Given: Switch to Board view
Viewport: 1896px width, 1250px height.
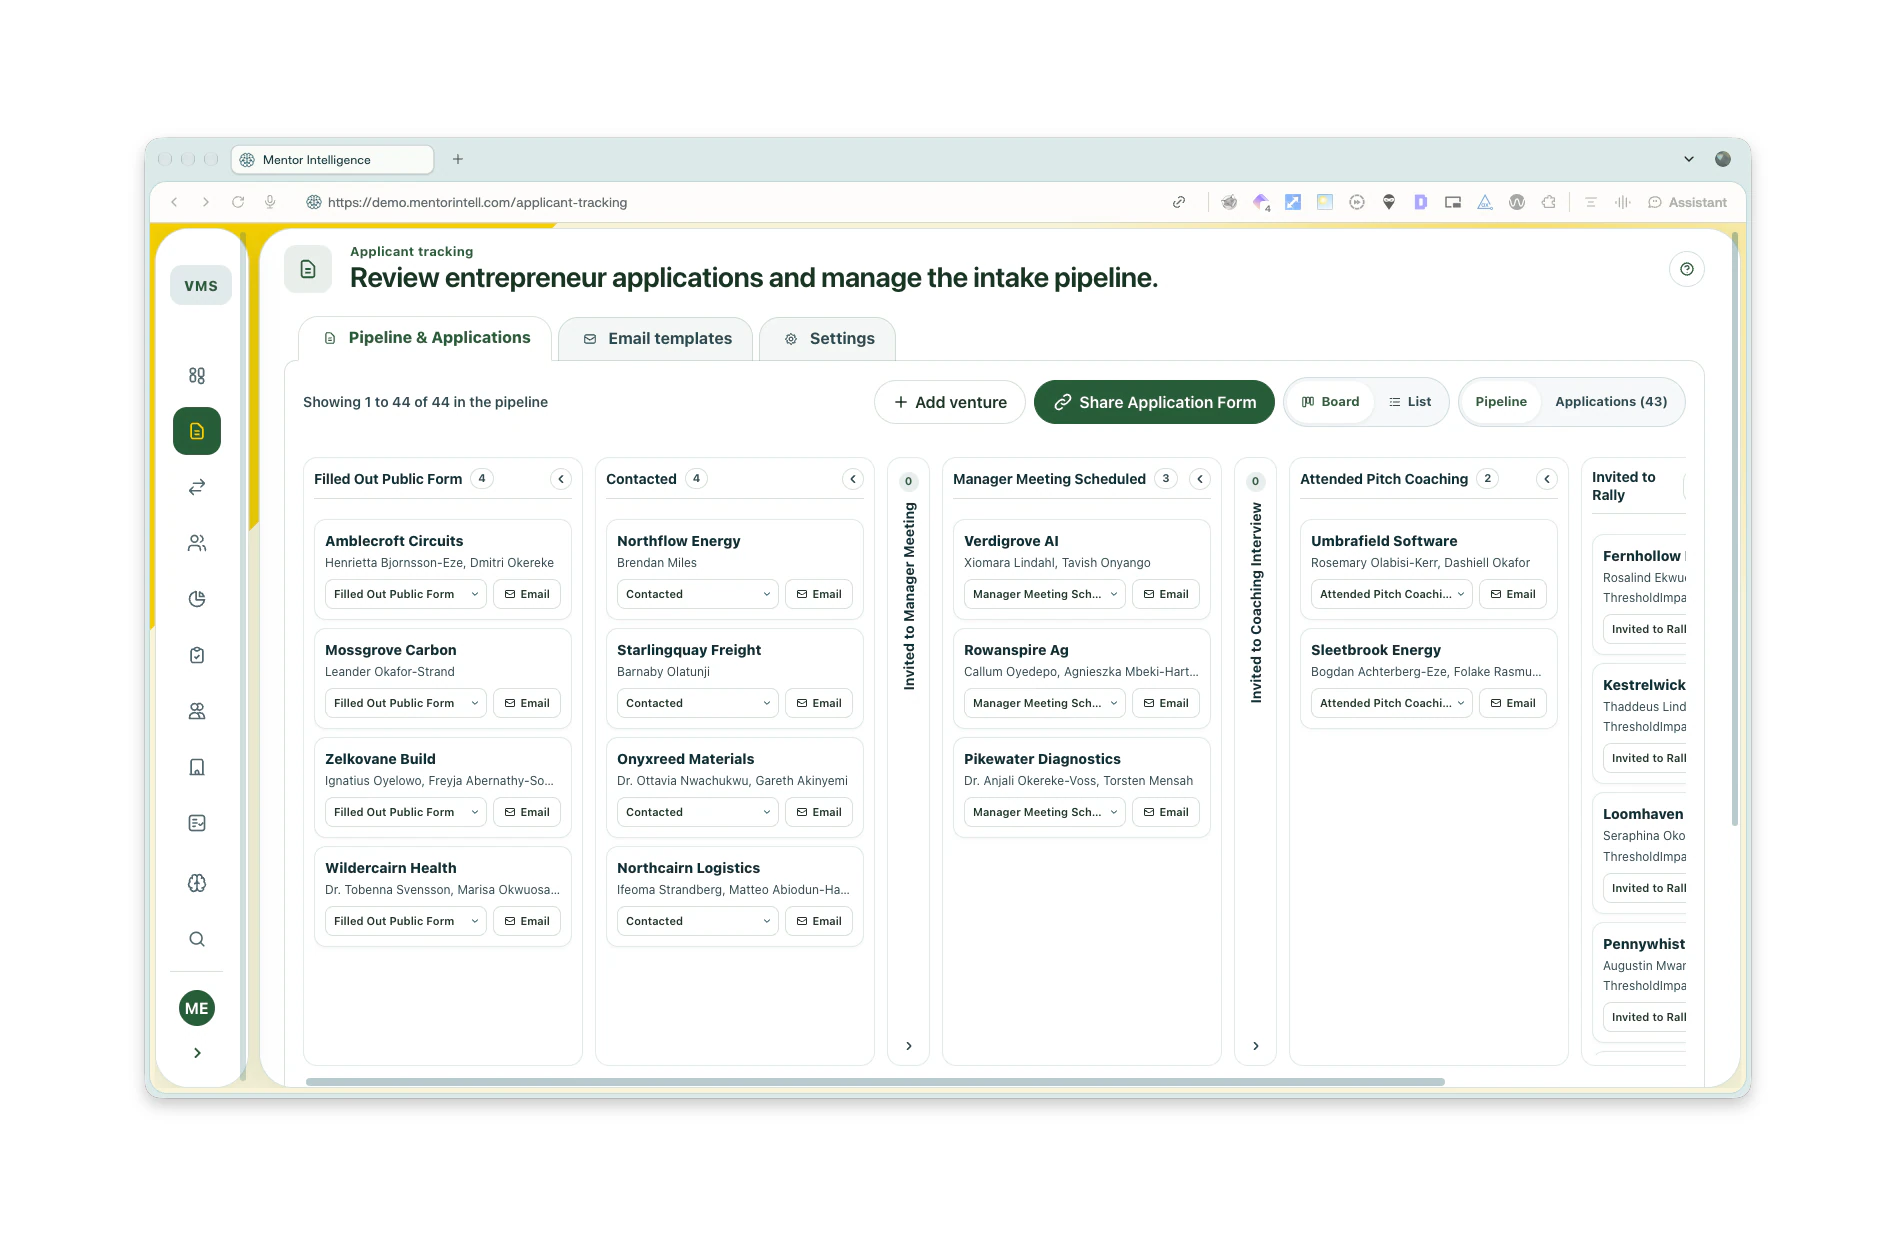Looking at the screenshot, I should [x=1330, y=402].
